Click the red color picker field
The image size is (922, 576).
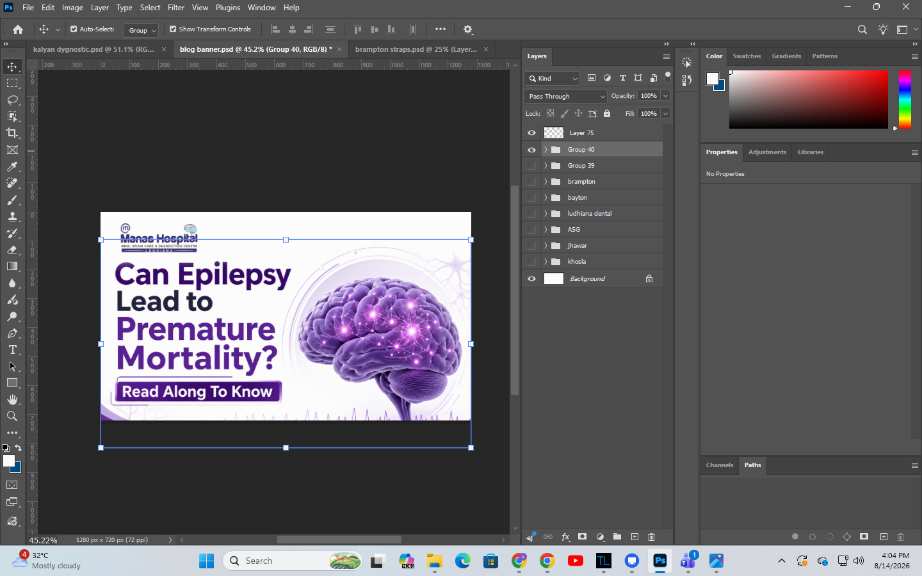point(809,99)
